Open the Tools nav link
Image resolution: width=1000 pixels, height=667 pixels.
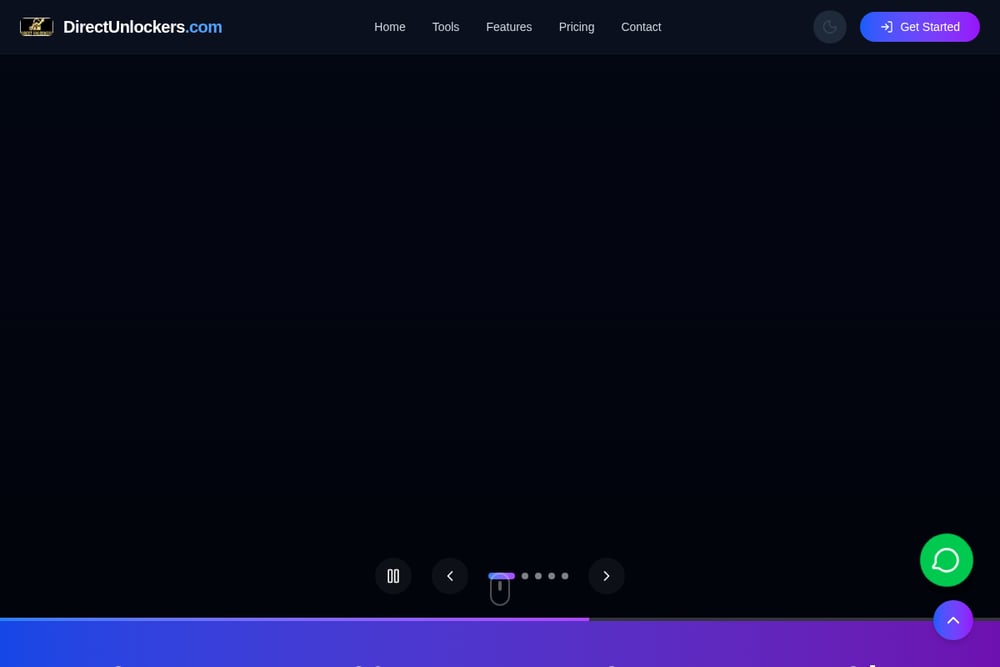click(x=446, y=27)
